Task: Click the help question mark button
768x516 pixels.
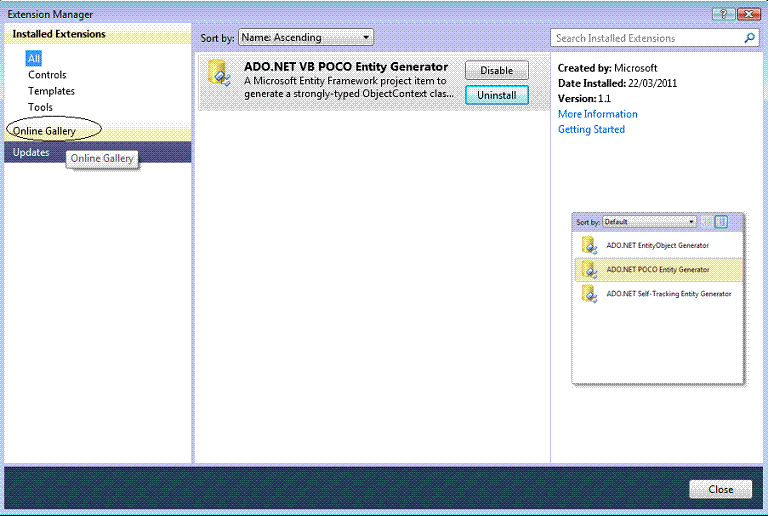Action: pyautogui.click(x=723, y=14)
